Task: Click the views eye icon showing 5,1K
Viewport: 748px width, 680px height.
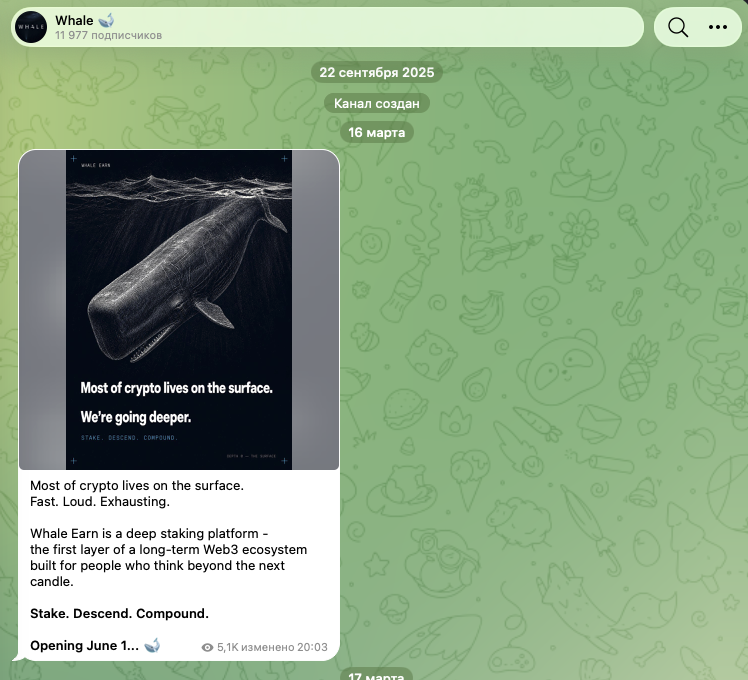Action: (207, 647)
